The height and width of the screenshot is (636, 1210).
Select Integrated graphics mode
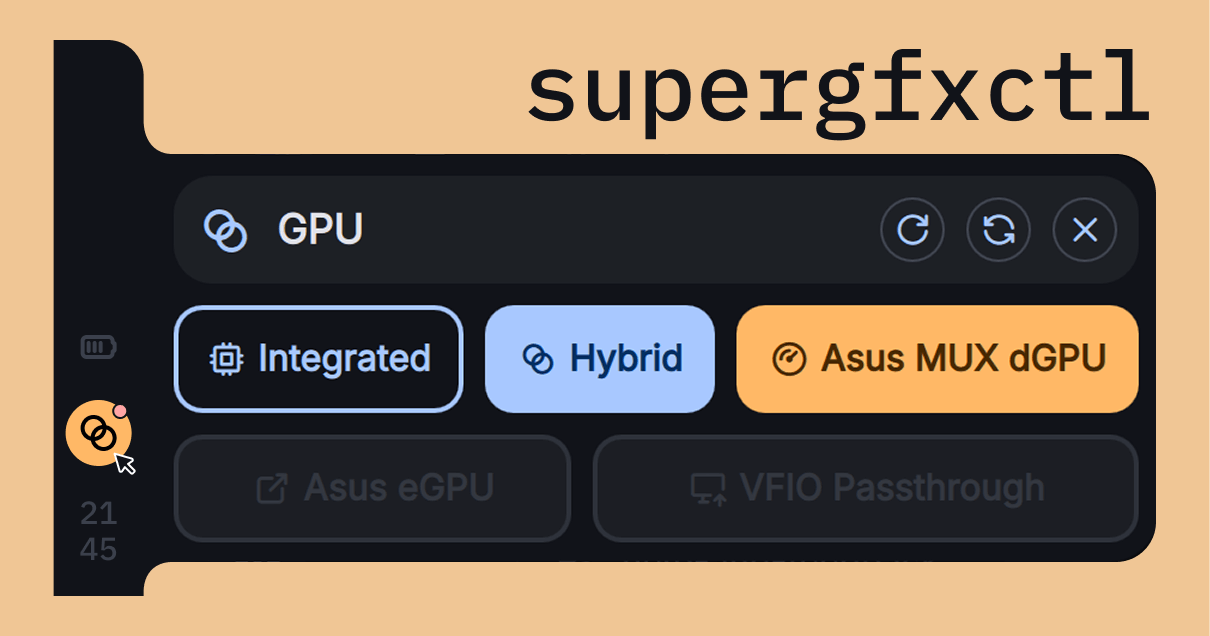pos(318,359)
